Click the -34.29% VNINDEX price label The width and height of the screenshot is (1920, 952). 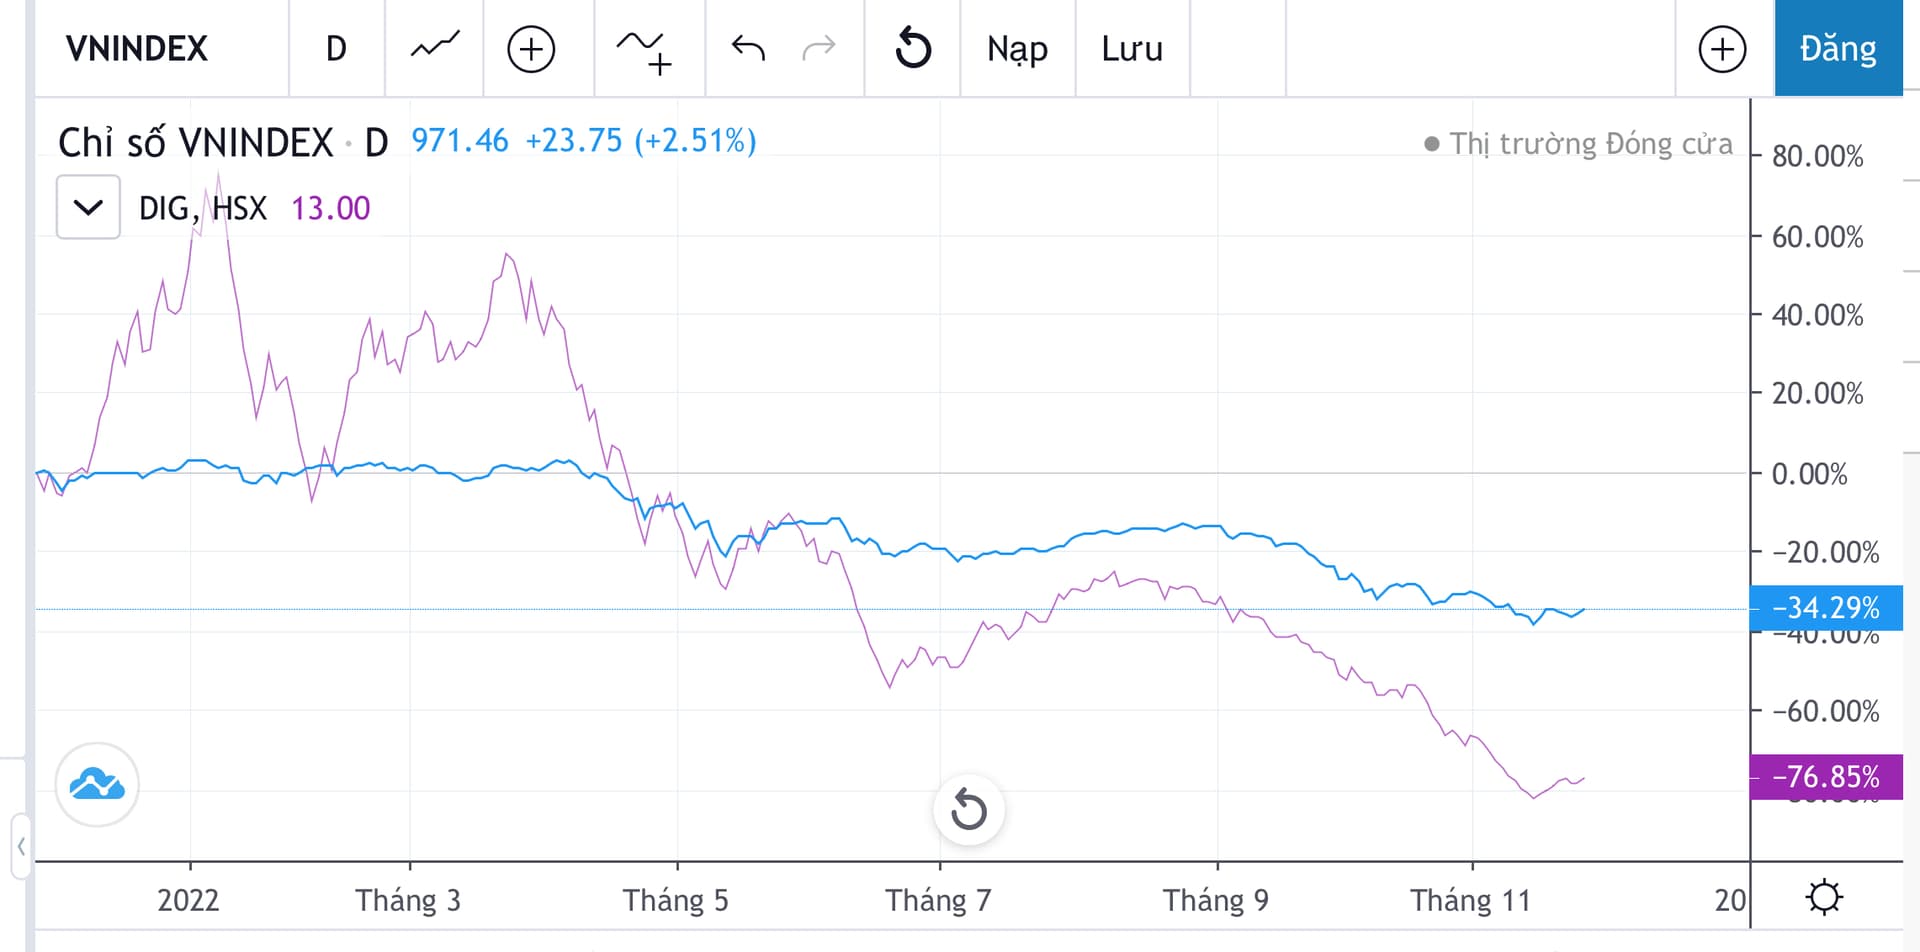[x=1825, y=608]
